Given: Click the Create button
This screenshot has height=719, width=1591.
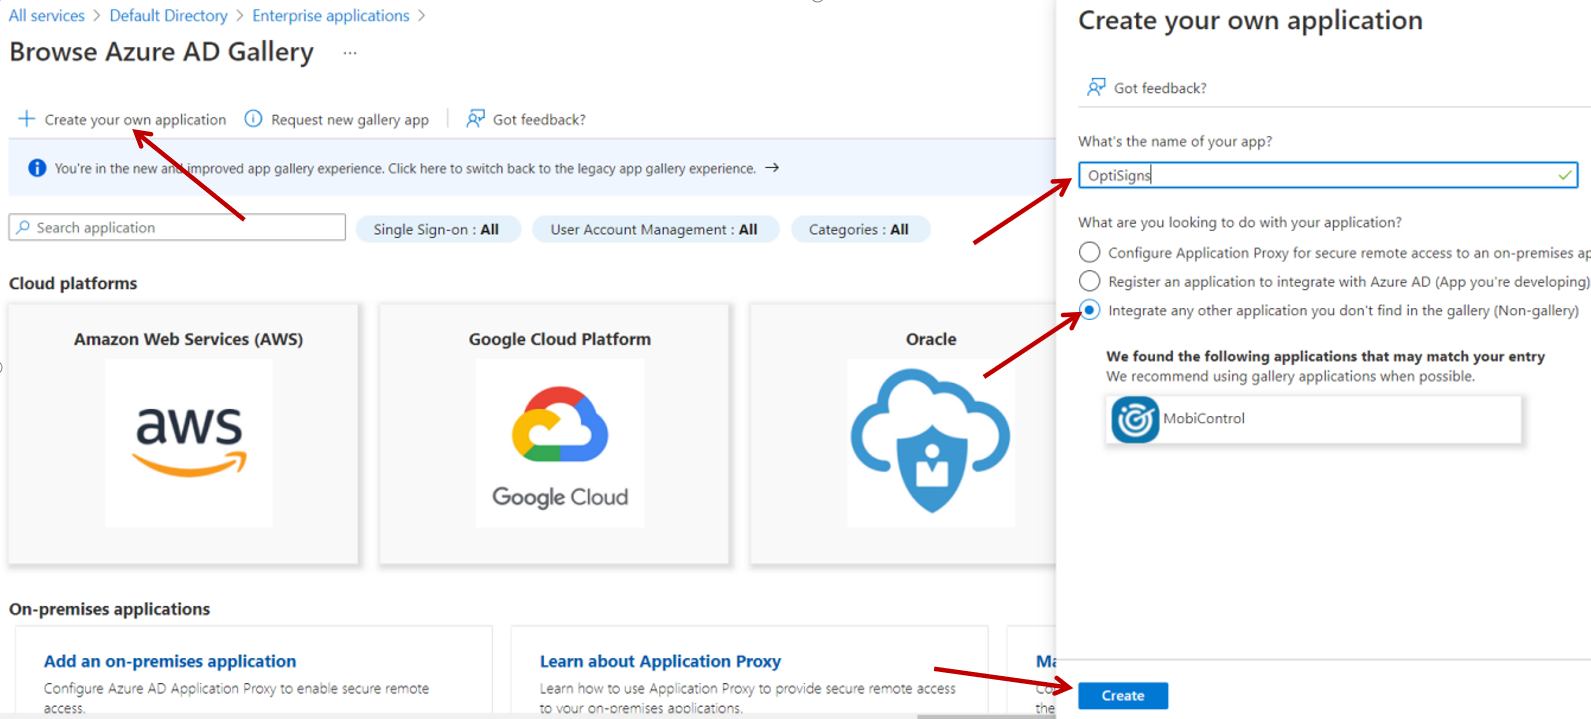Looking at the screenshot, I should (x=1123, y=695).
